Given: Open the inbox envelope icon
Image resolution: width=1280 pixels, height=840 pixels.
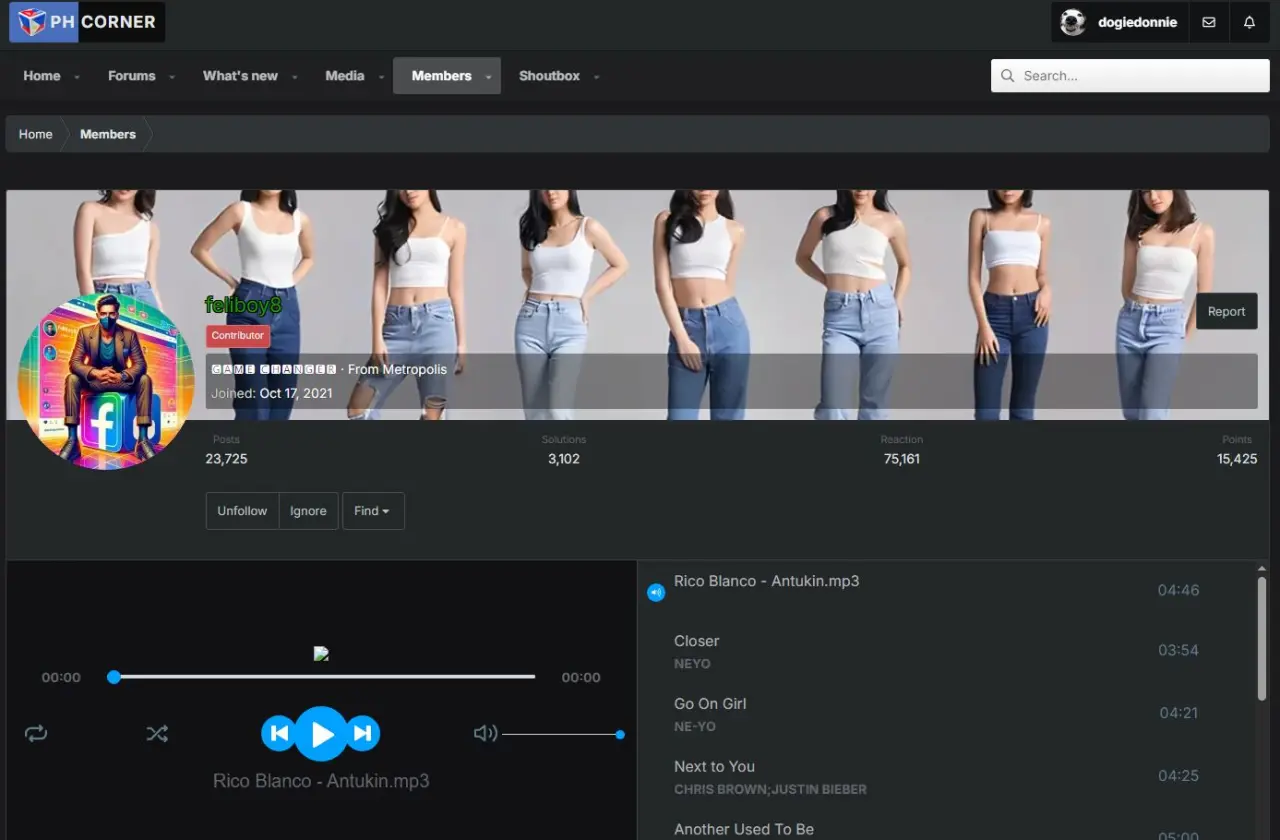Looking at the screenshot, I should tap(1209, 22).
